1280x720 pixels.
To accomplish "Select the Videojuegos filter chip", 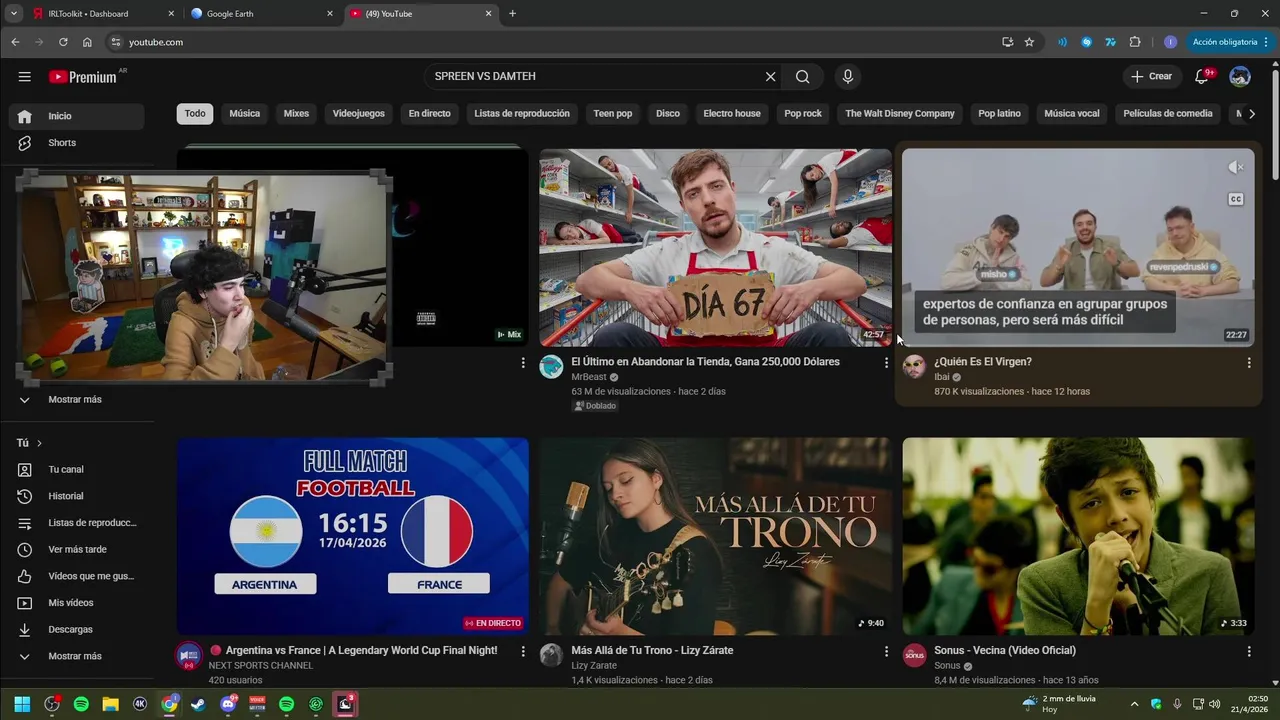I will pos(358,114).
